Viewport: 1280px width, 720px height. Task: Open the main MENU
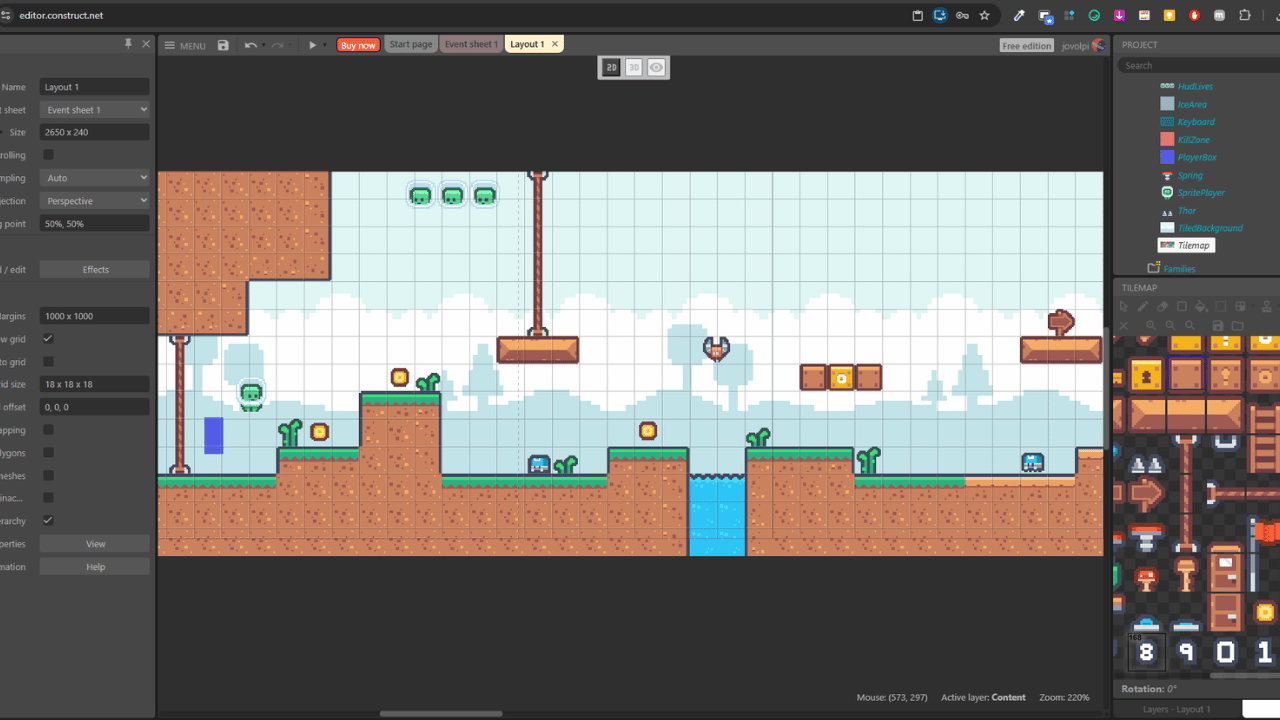coord(185,45)
